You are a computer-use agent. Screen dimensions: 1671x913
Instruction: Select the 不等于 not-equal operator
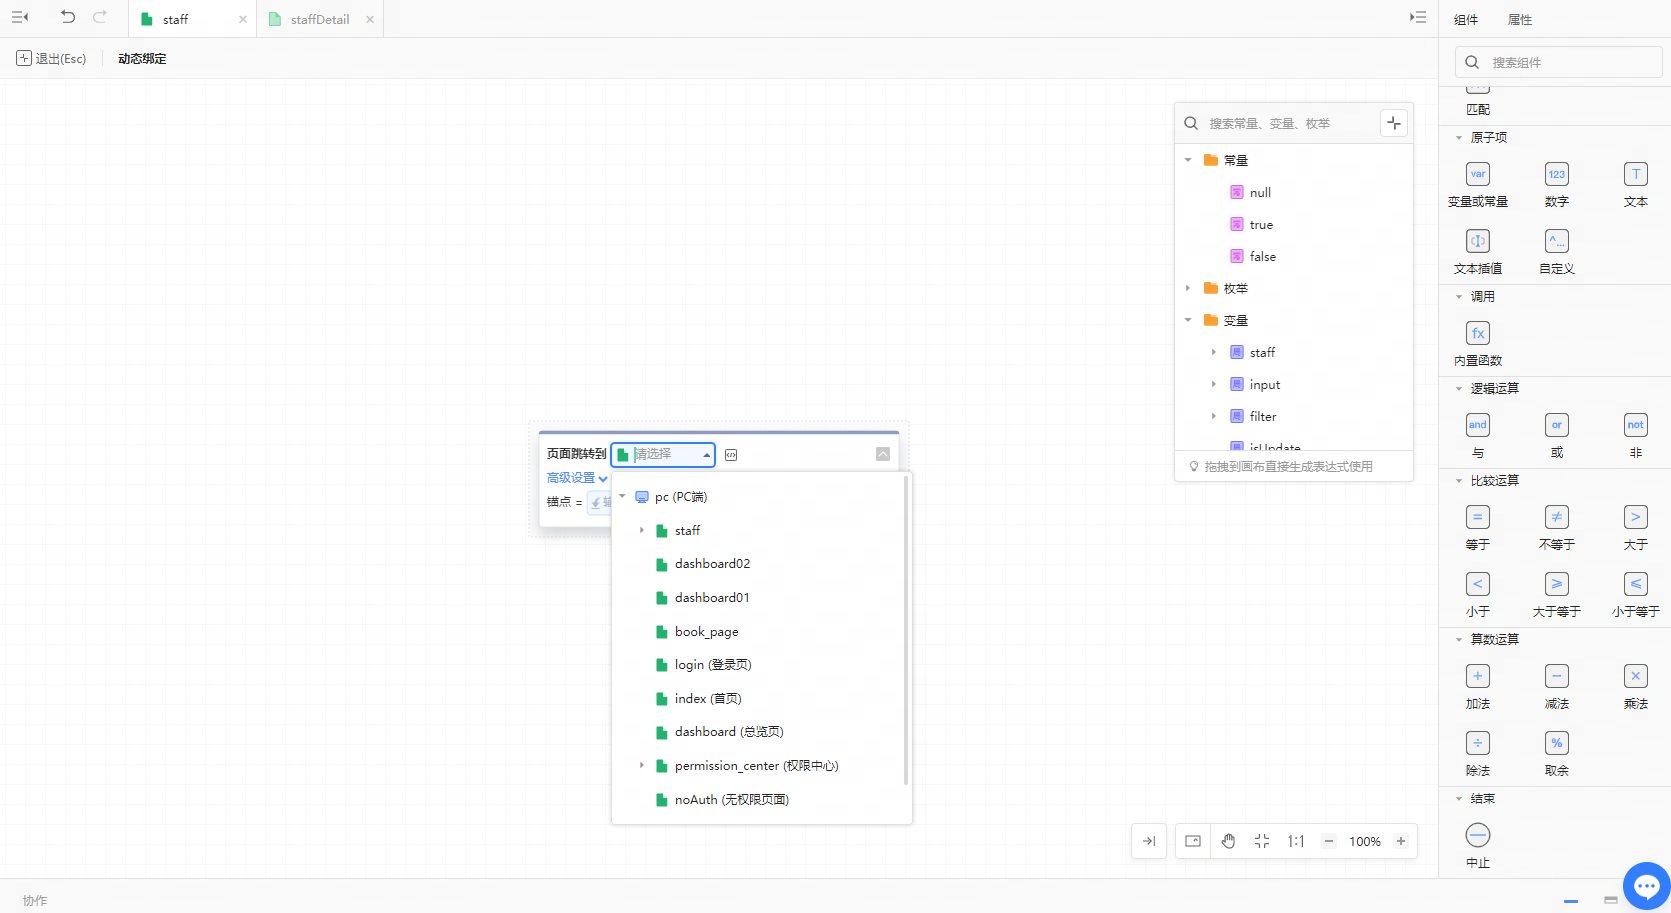coord(1557,517)
